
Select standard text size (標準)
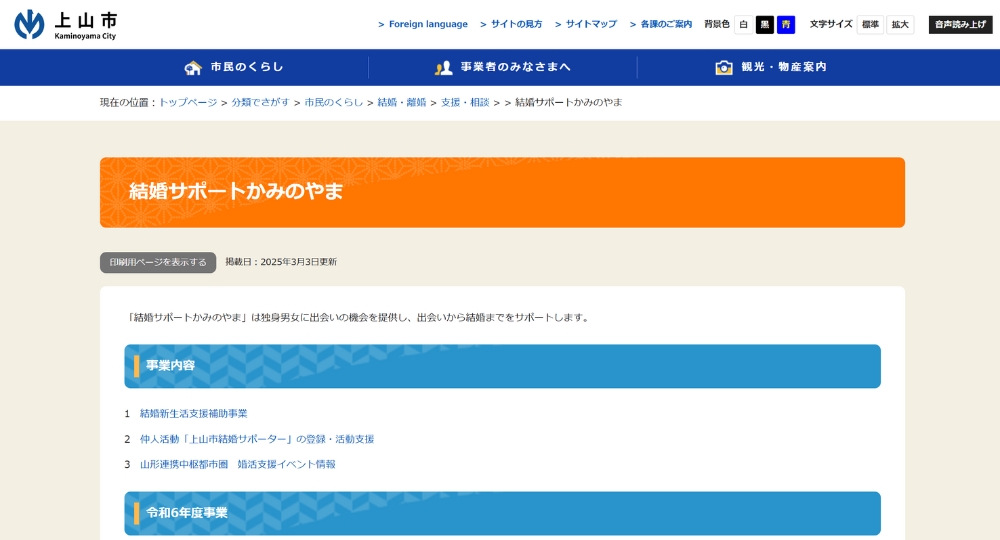click(870, 24)
